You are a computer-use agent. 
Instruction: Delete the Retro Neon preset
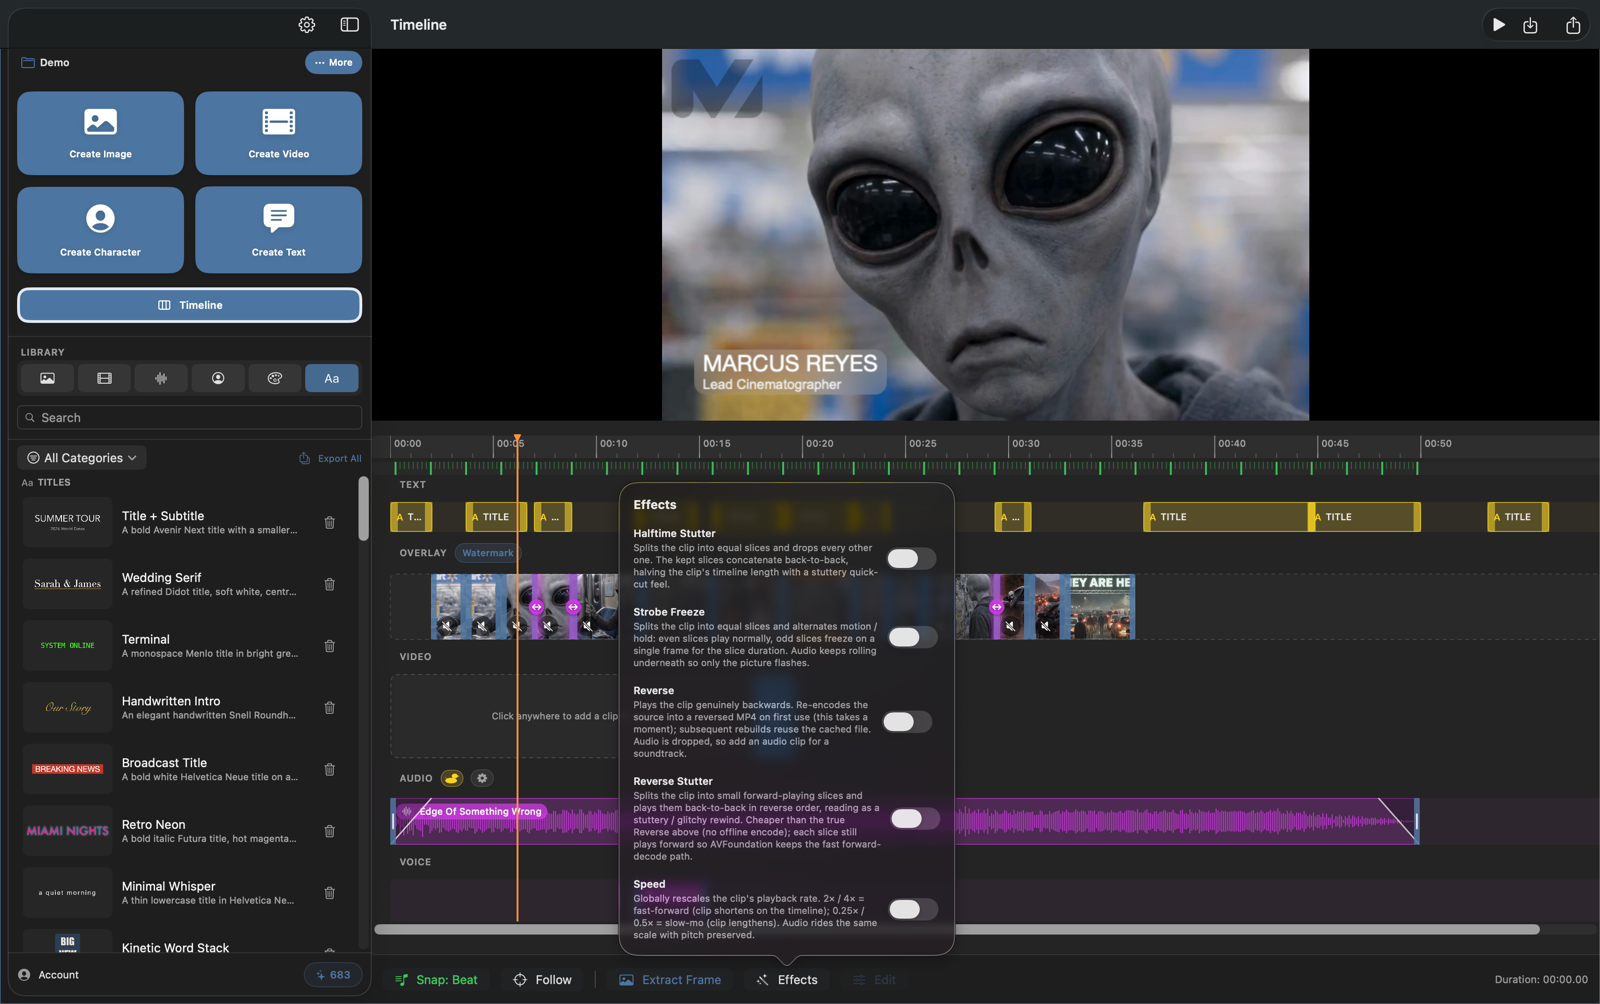[x=330, y=831]
